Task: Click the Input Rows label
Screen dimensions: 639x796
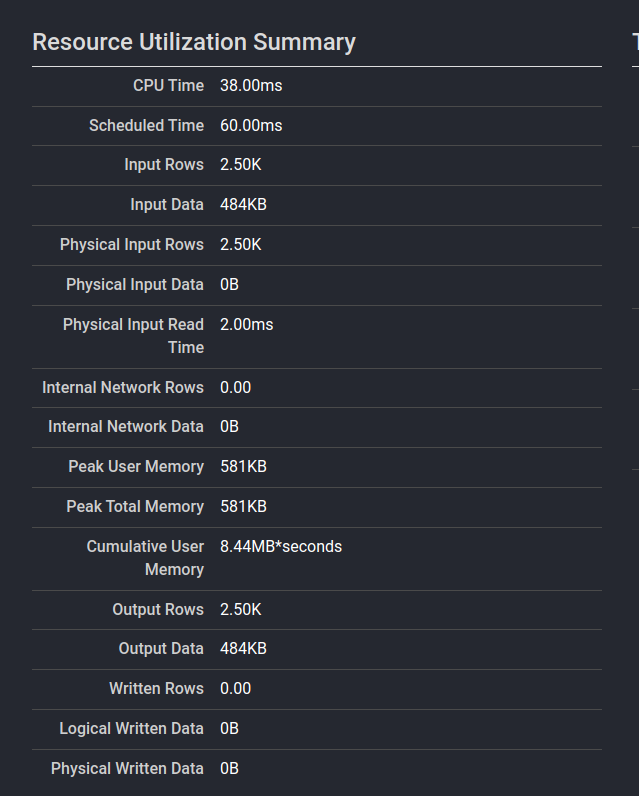Action: 164,164
